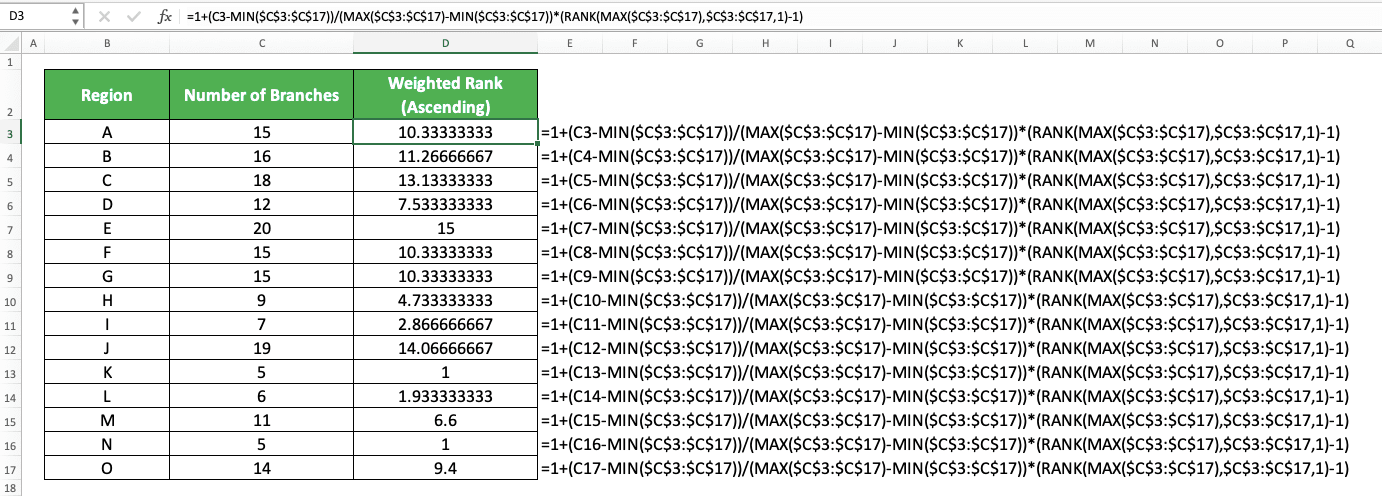Viewport: 1382px width, 496px height.
Task: Click the Region header cell
Action: click(107, 95)
